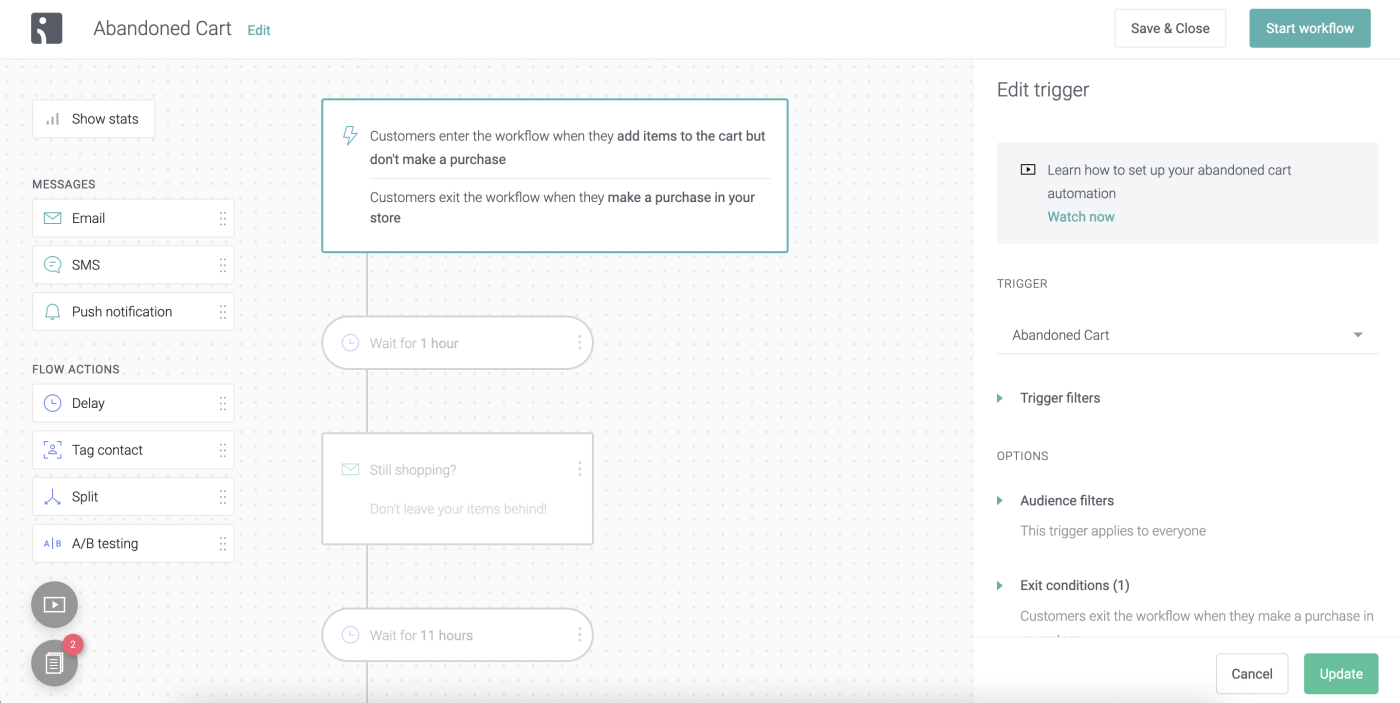Select the Wait for 11 hours node
Image resolution: width=1400 pixels, height=703 pixels.
click(x=457, y=635)
